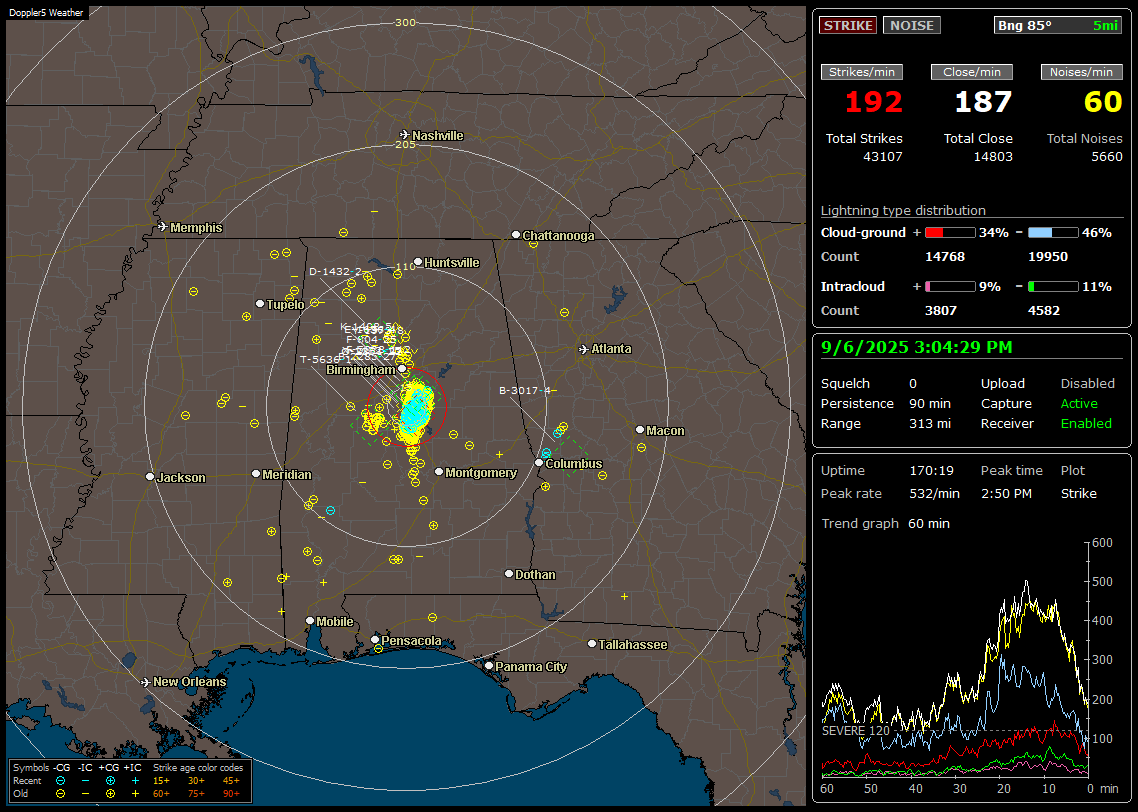Click the T-5636 storm cell label

point(320,359)
